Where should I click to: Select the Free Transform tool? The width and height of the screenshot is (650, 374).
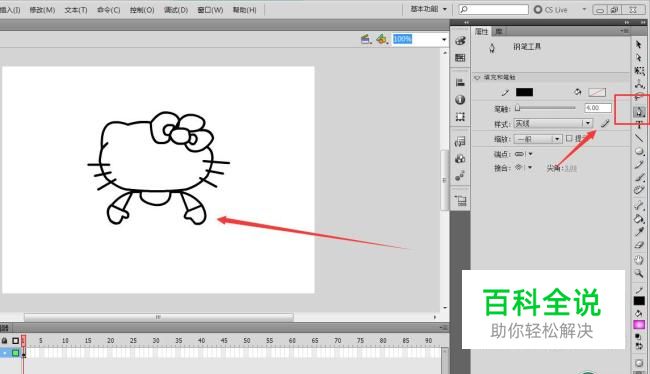639,71
